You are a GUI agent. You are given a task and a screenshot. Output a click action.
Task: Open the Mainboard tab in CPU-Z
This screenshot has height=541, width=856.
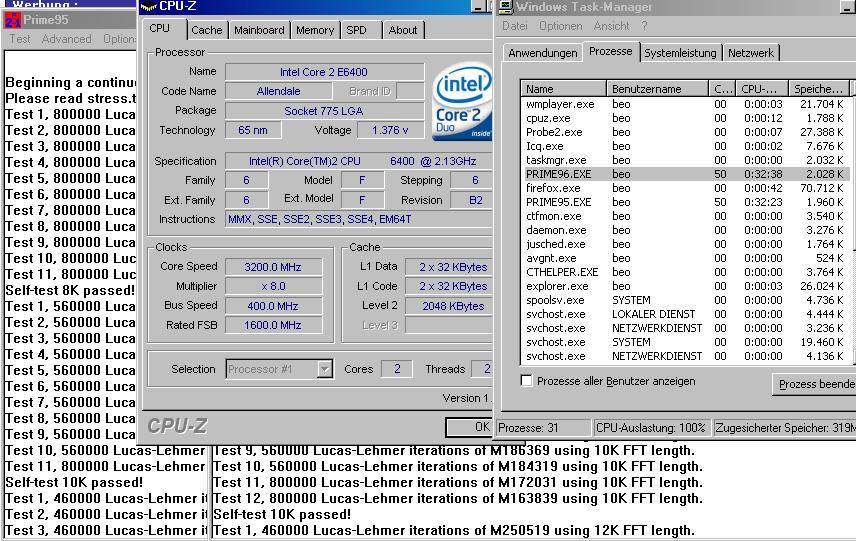coord(259,30)
